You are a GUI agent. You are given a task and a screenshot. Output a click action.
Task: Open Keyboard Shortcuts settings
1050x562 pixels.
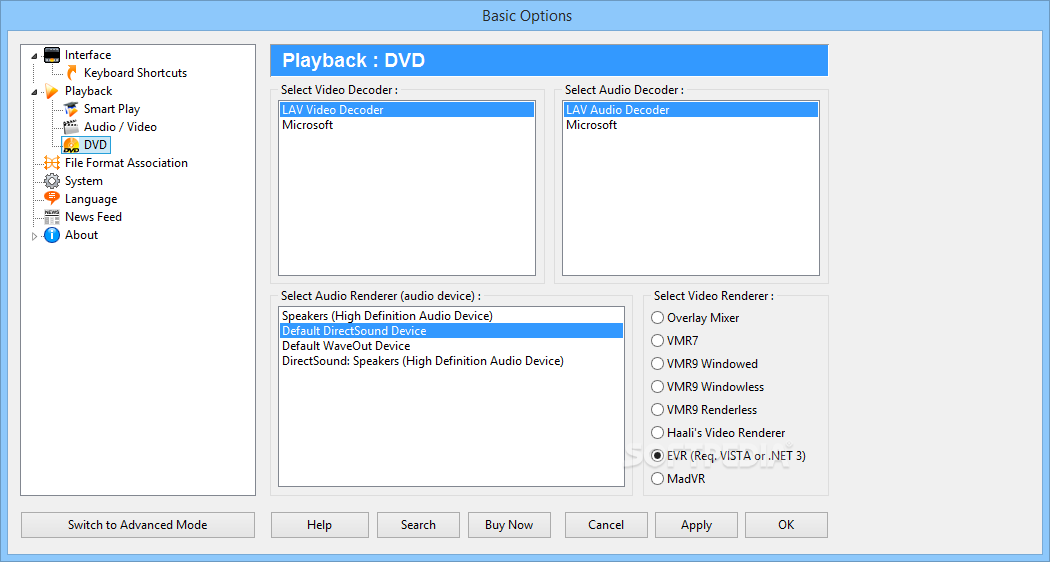tap(135, 73)
